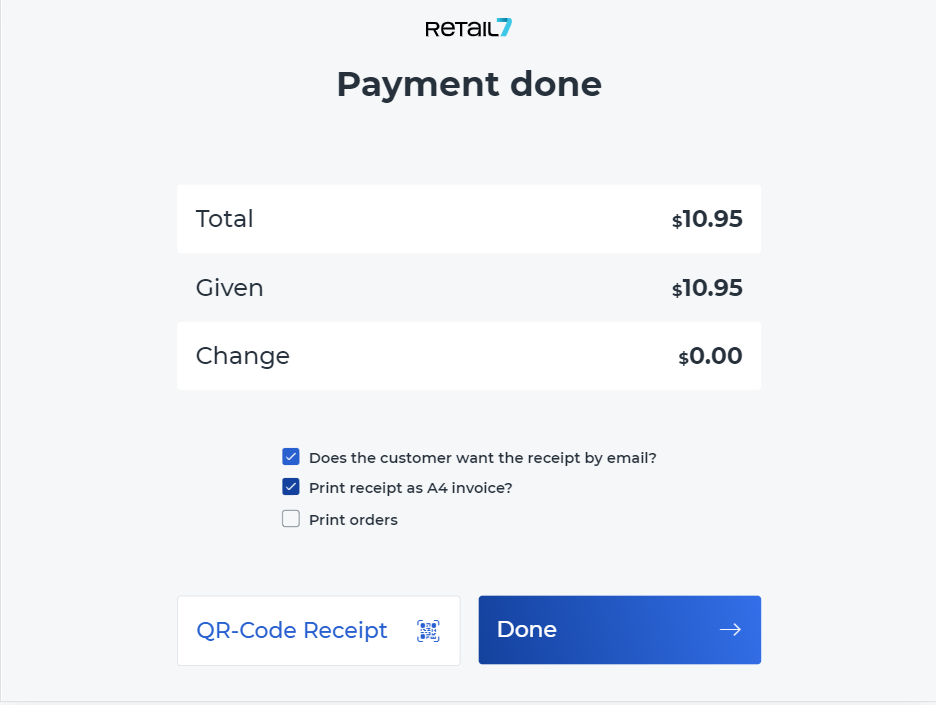Click the "RETAIL" wordmark text in header

point(459,30)
